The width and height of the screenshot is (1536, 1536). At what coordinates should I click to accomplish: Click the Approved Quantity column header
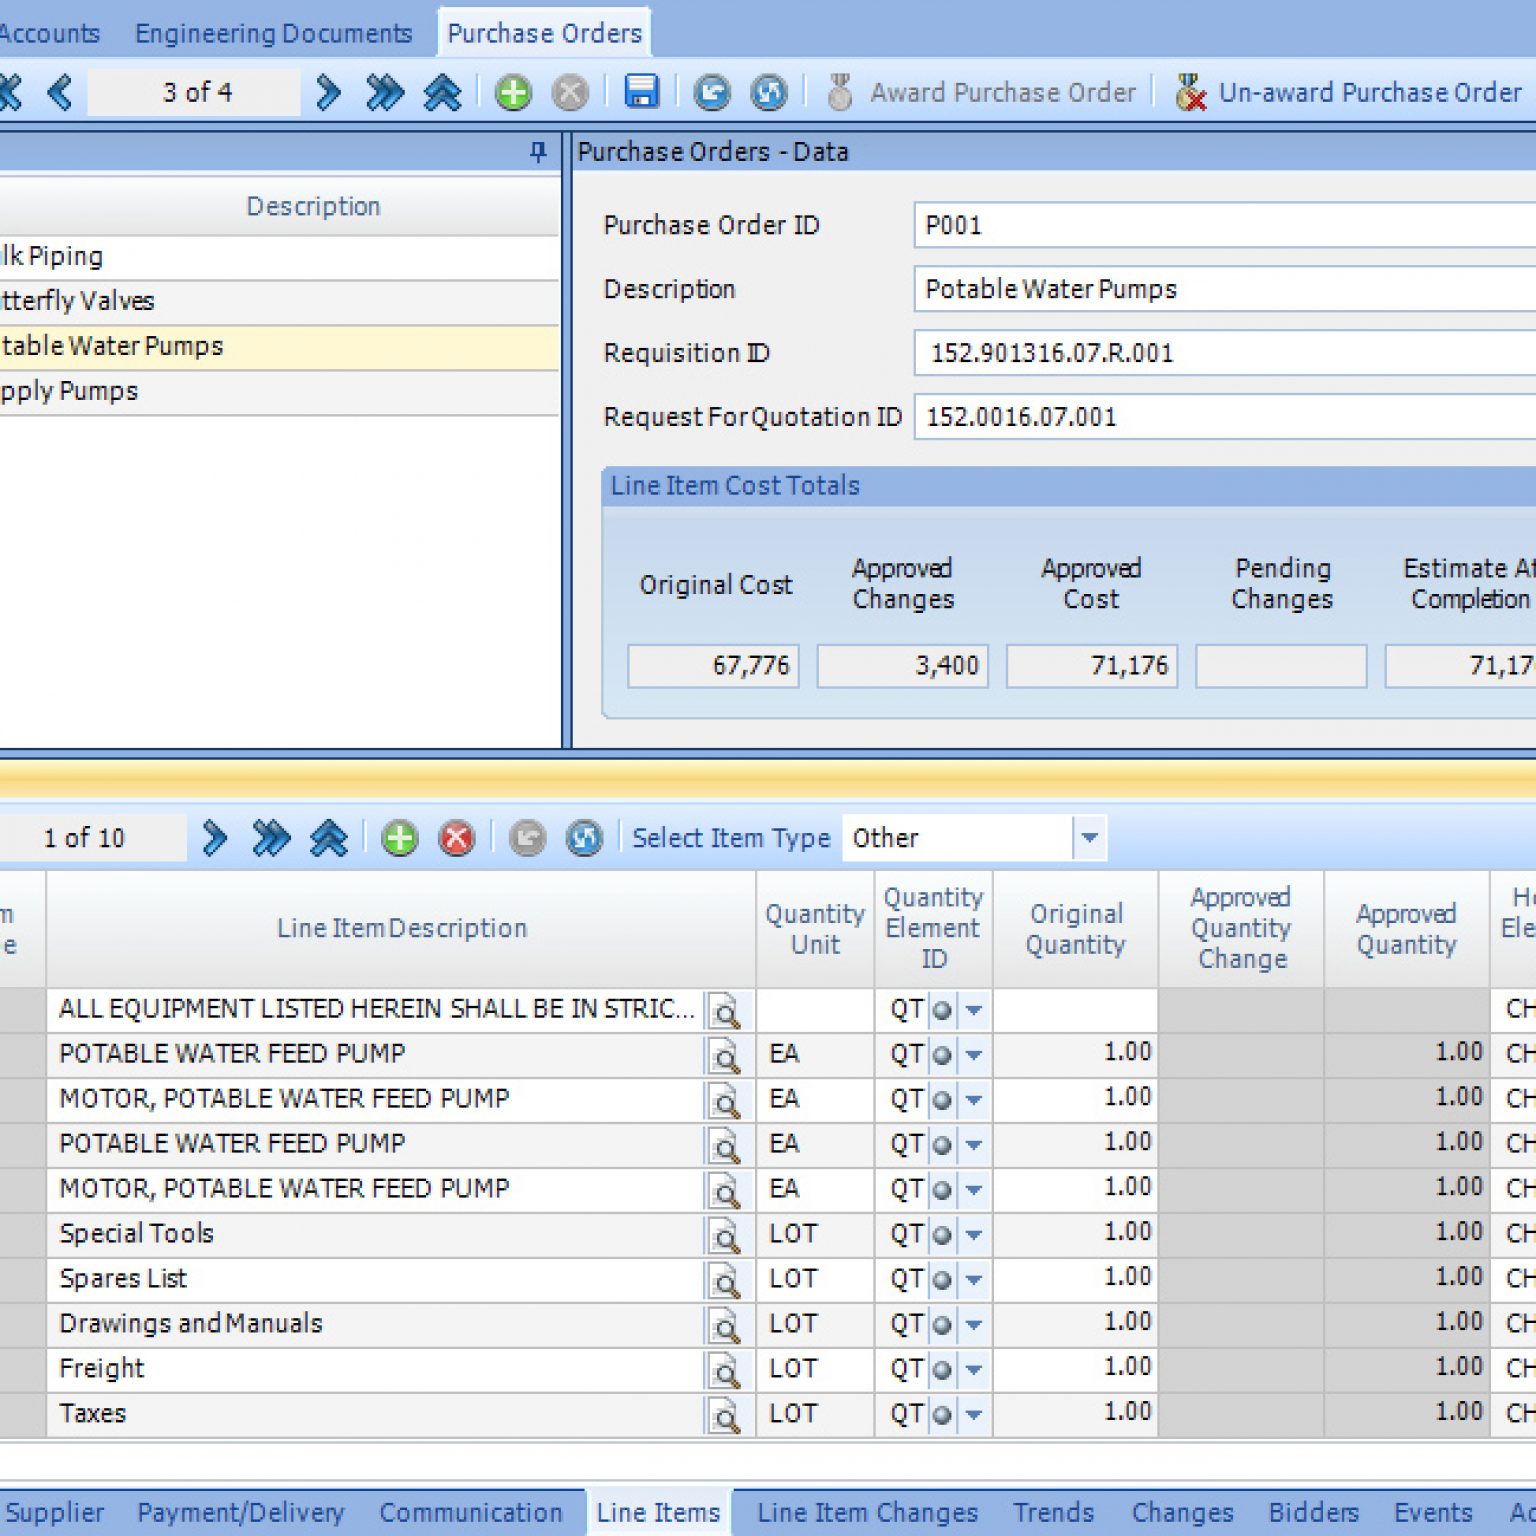[x=1406, y=928]
